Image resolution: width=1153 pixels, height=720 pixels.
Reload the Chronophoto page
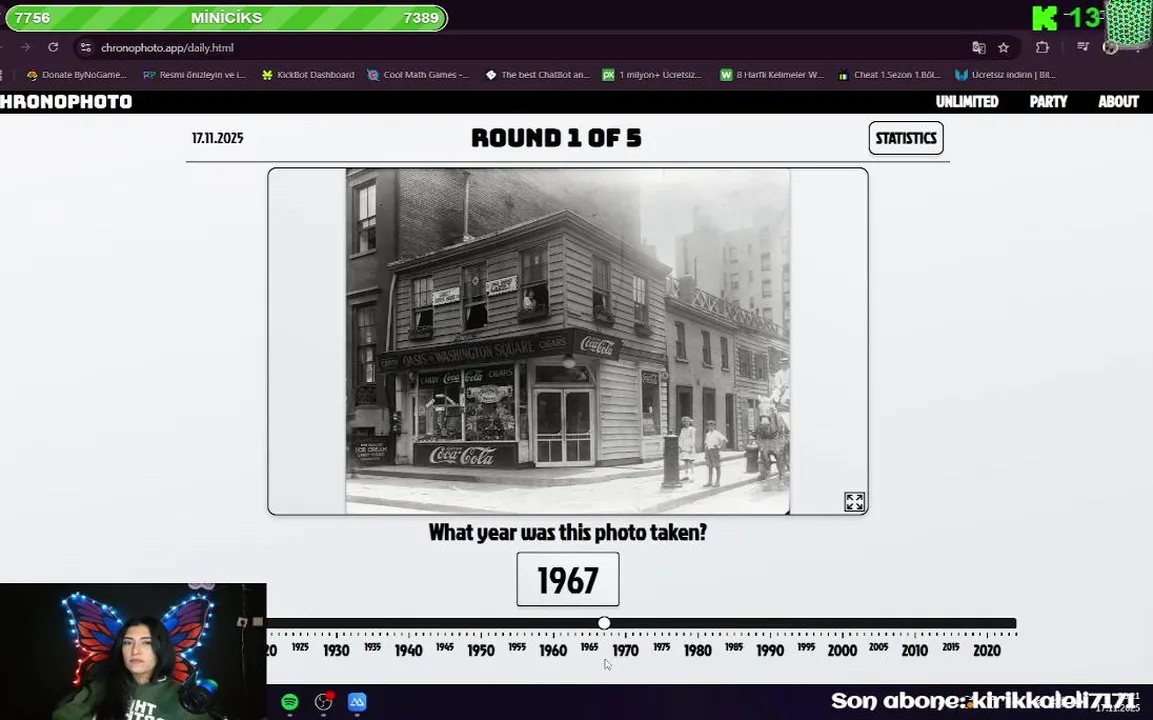pos(53,47)
